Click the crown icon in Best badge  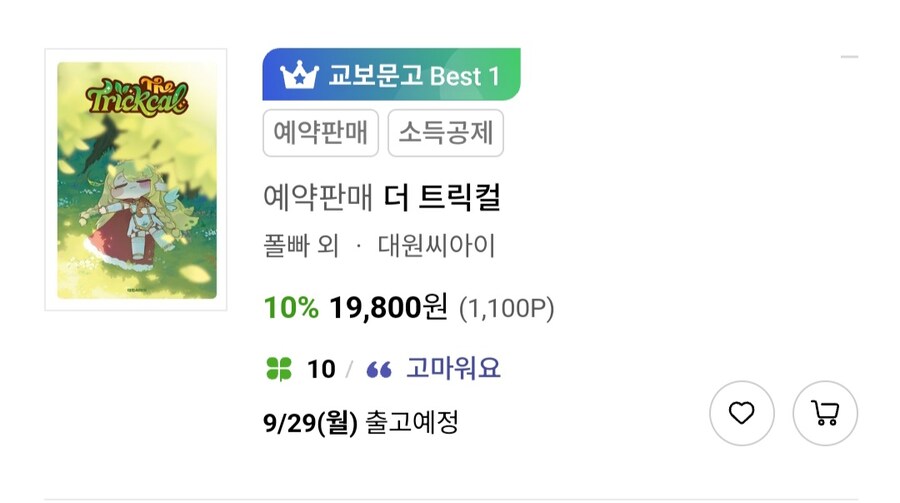(299, 75)
